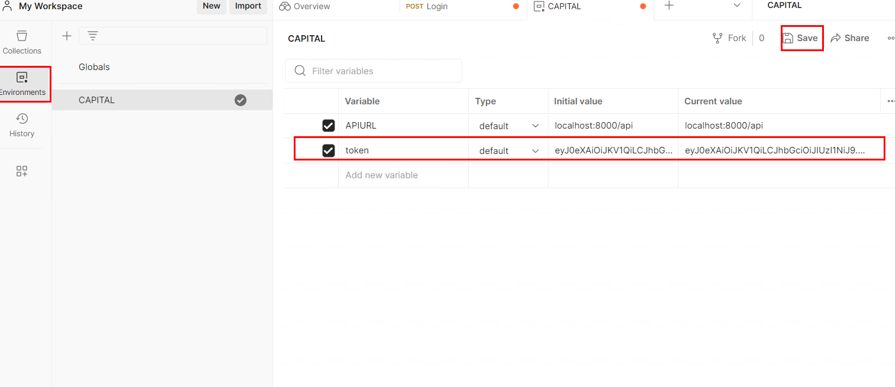This screenshot has width=895, height=387.
Task: Click the APIURL variable name cell
Action: pos(403,126)
